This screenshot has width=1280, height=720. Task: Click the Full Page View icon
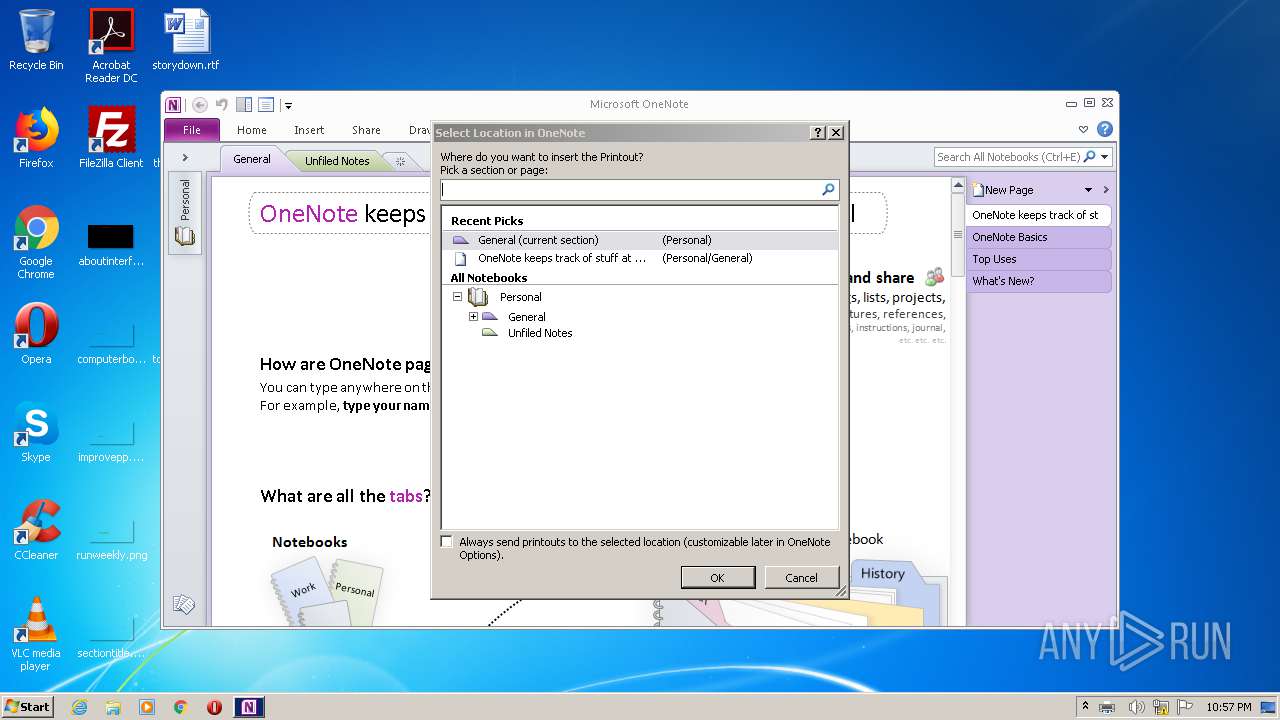[266, 104]
